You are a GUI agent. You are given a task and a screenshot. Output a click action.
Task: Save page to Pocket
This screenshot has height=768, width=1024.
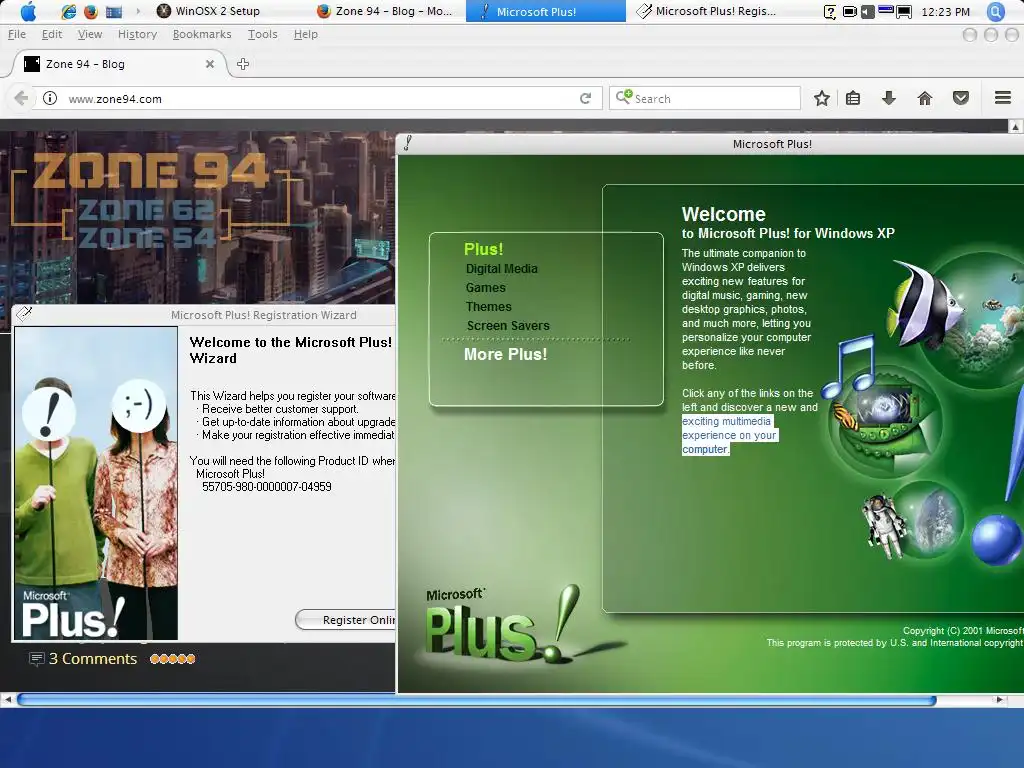point(961,99)
